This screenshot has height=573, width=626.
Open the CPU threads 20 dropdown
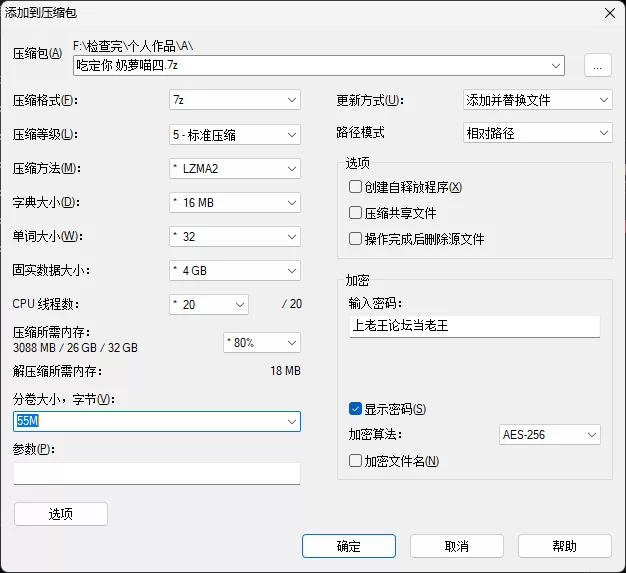tap(209, 304)
